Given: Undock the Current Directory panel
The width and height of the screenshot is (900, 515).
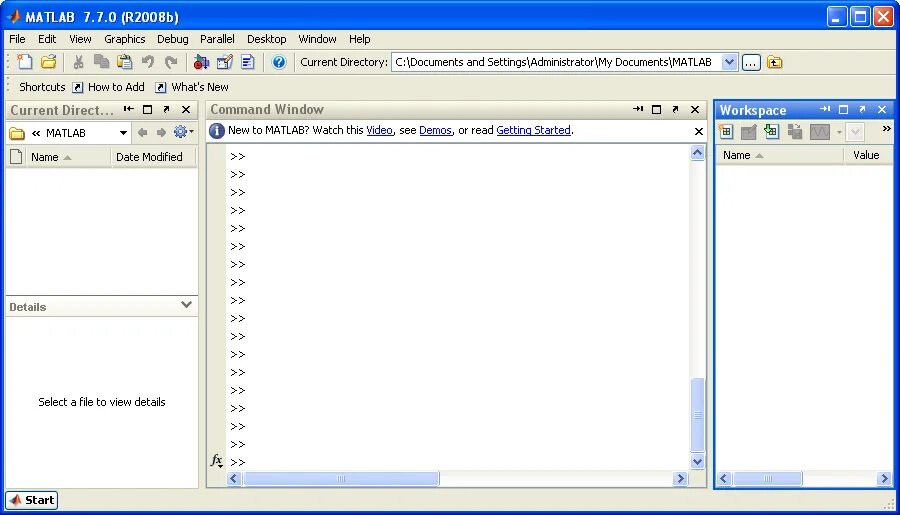Looking at the screenshot, I should click(166, 109).
